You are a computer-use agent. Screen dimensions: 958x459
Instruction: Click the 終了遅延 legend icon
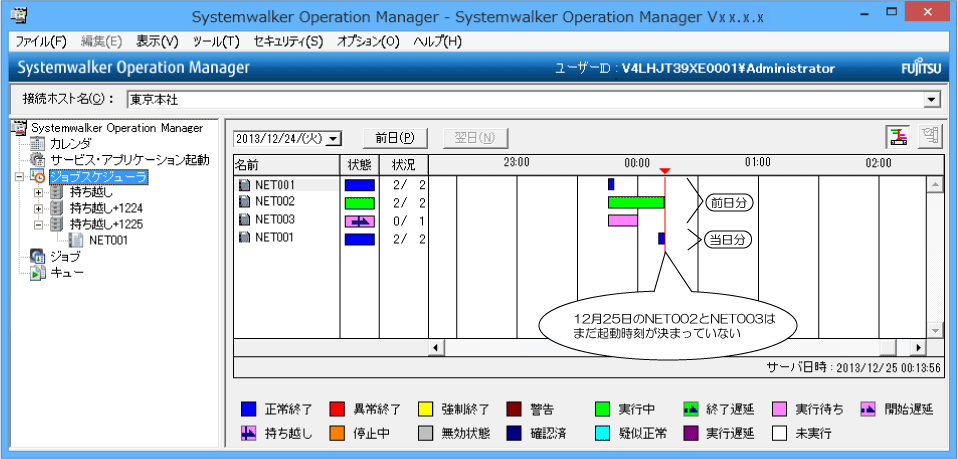(690, 409)
